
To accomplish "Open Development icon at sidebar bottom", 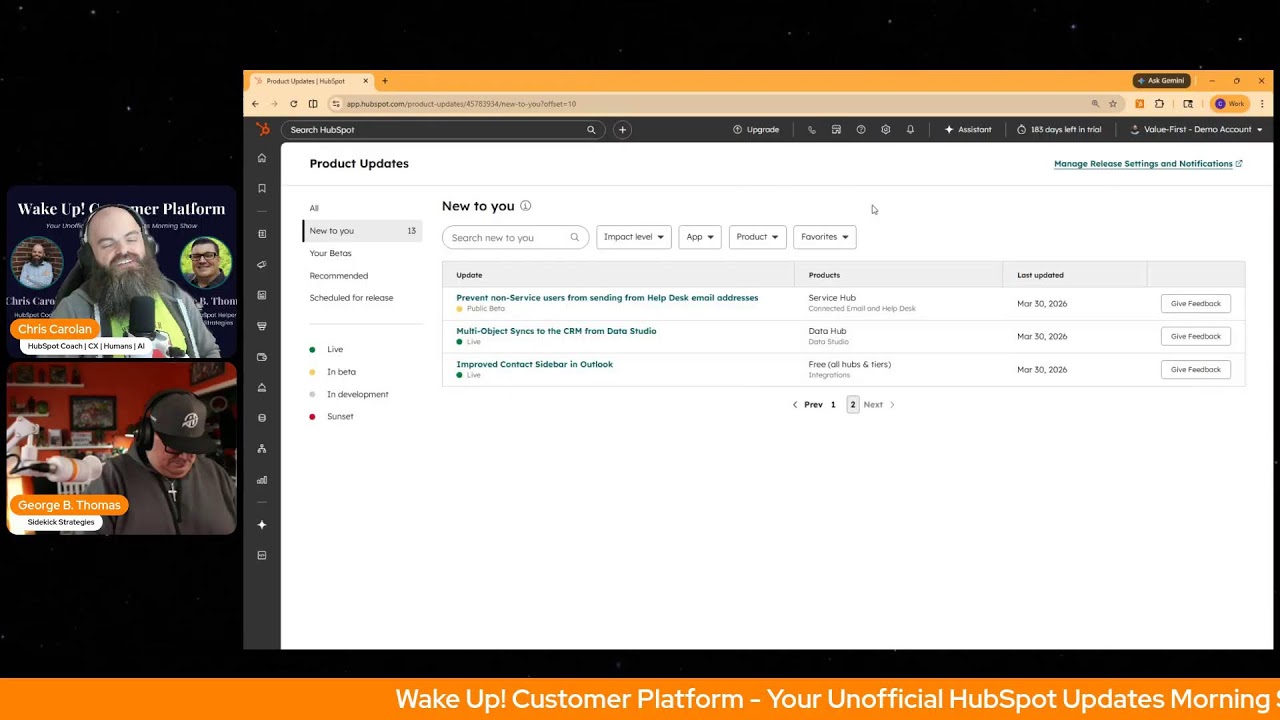I will click(x=262, y=555).
